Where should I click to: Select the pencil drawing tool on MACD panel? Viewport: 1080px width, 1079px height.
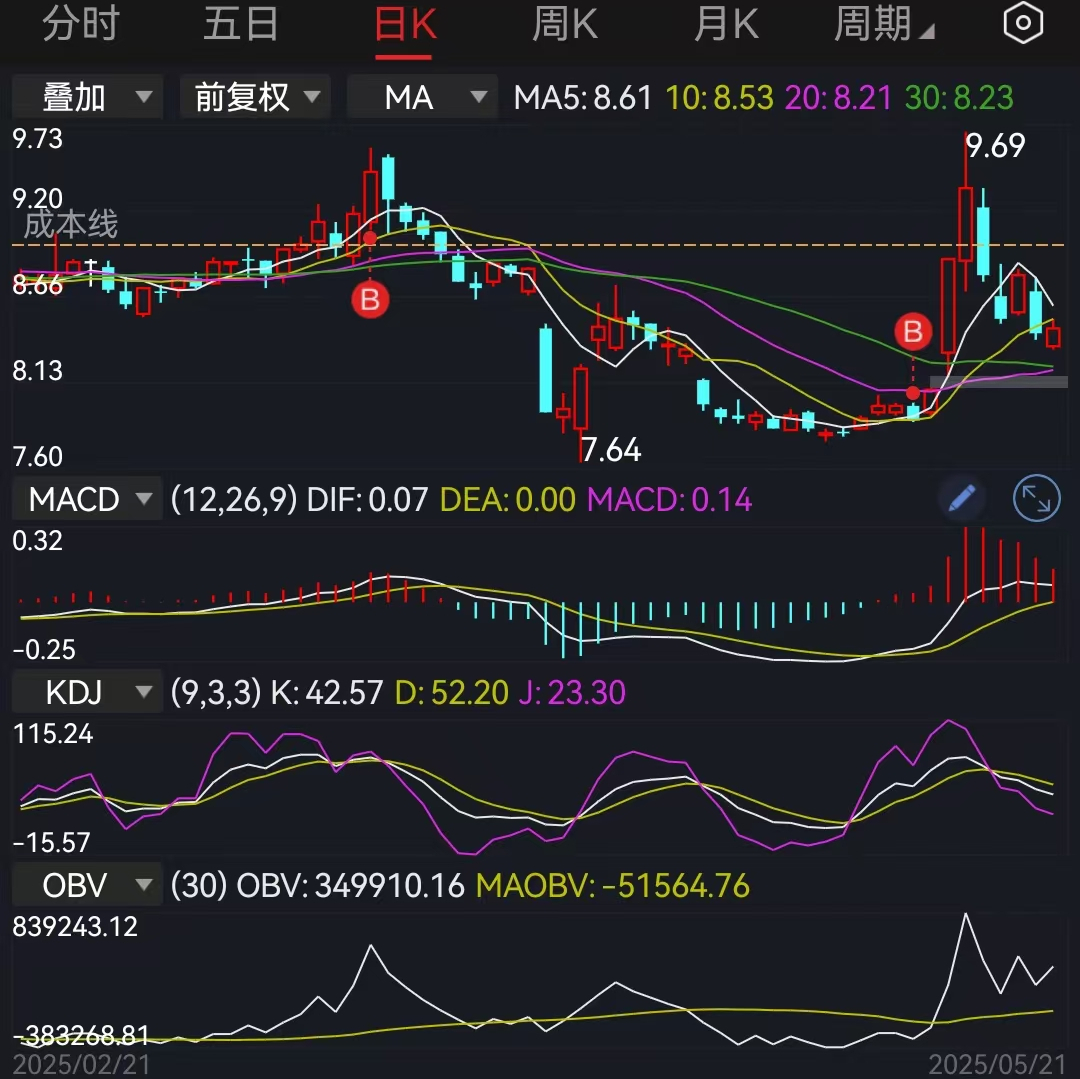click(961, 498)
